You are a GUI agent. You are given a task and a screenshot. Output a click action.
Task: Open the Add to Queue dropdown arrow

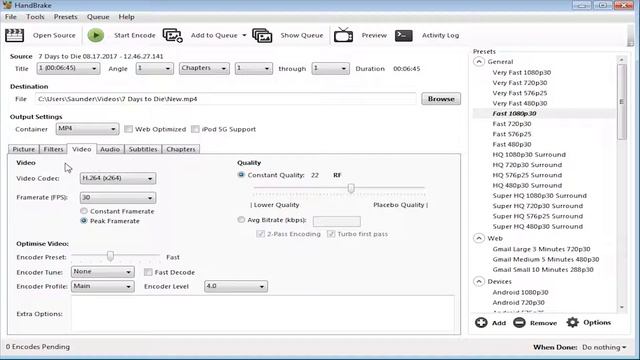pos(244,36)
